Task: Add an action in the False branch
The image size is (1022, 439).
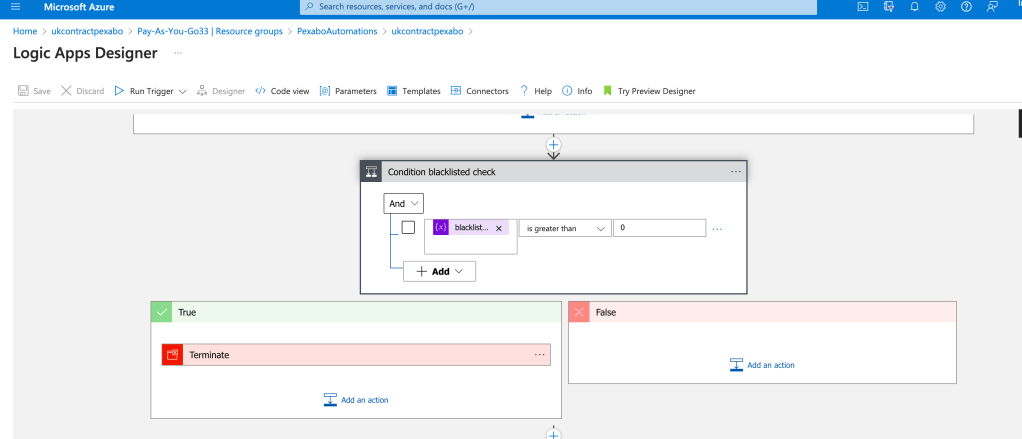Action: click(763, 365)
